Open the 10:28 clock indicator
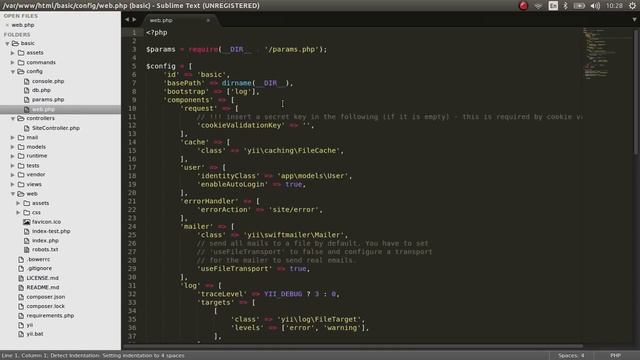The image size is (640, 360). pos(614,6)
